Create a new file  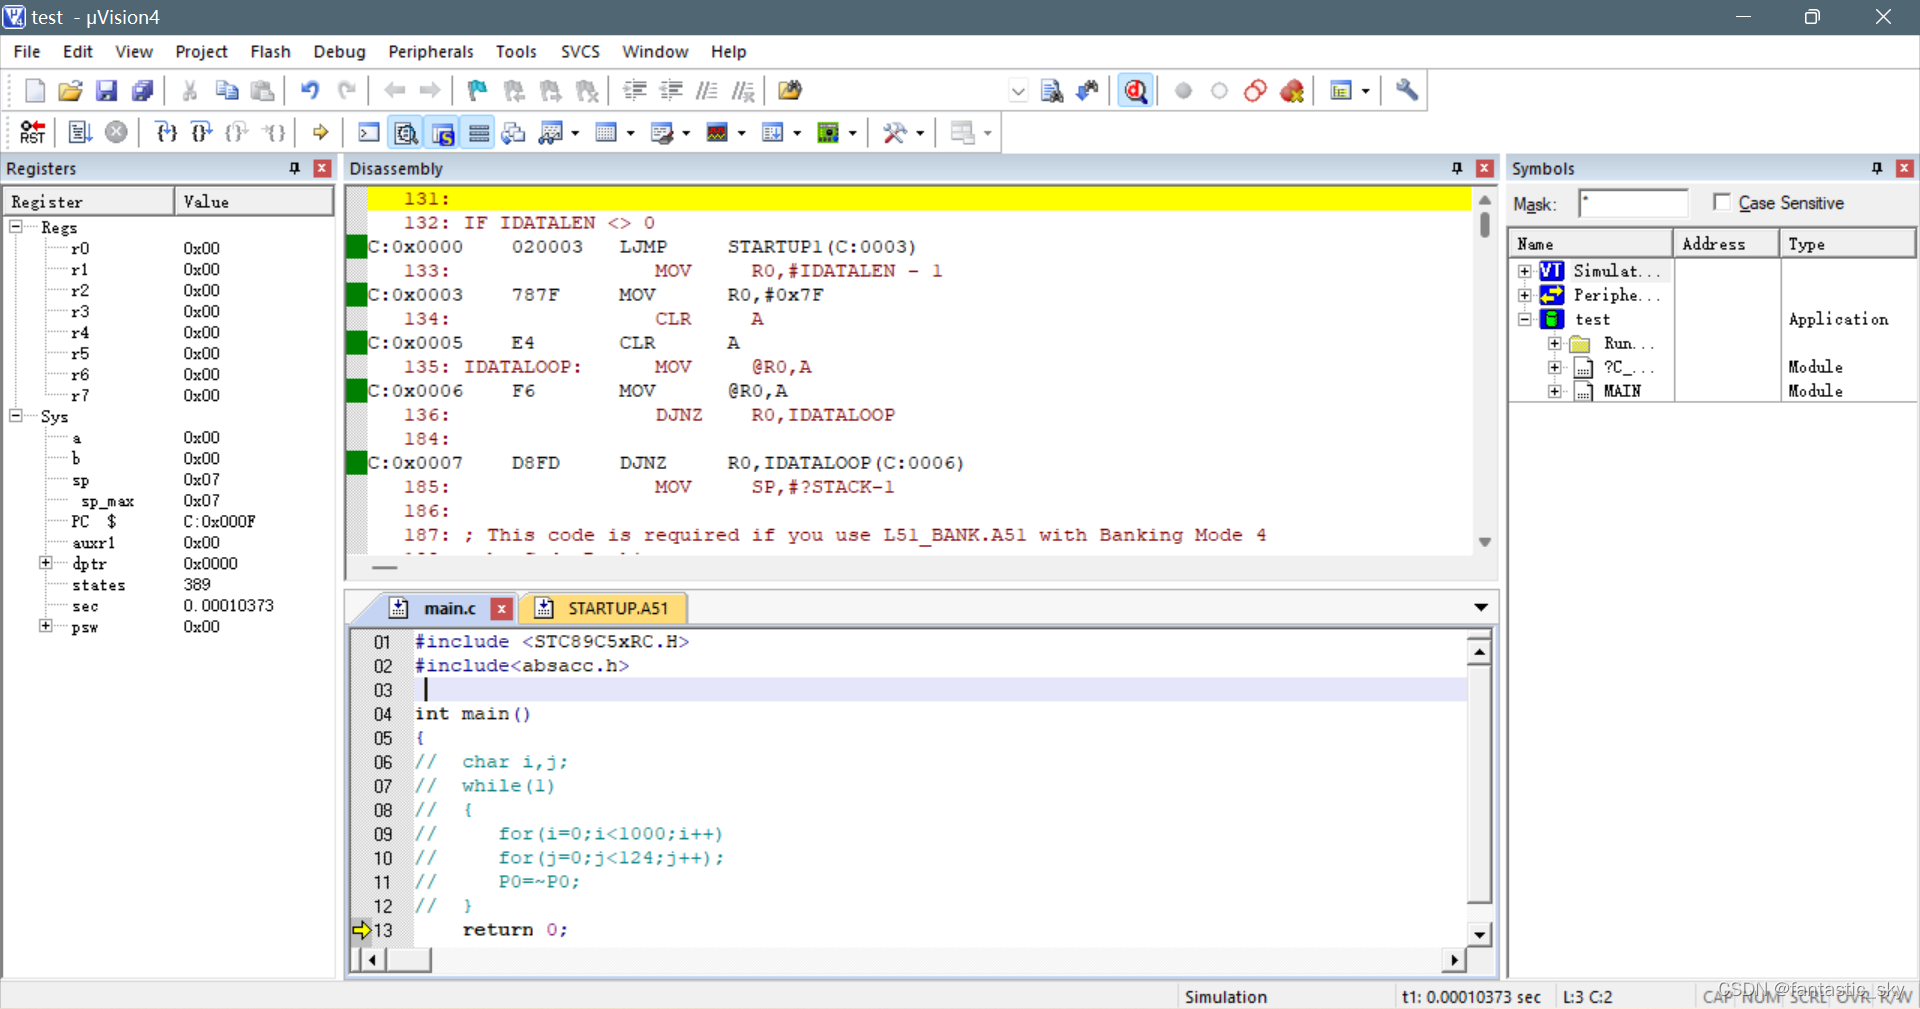click(x=34, y=90)
